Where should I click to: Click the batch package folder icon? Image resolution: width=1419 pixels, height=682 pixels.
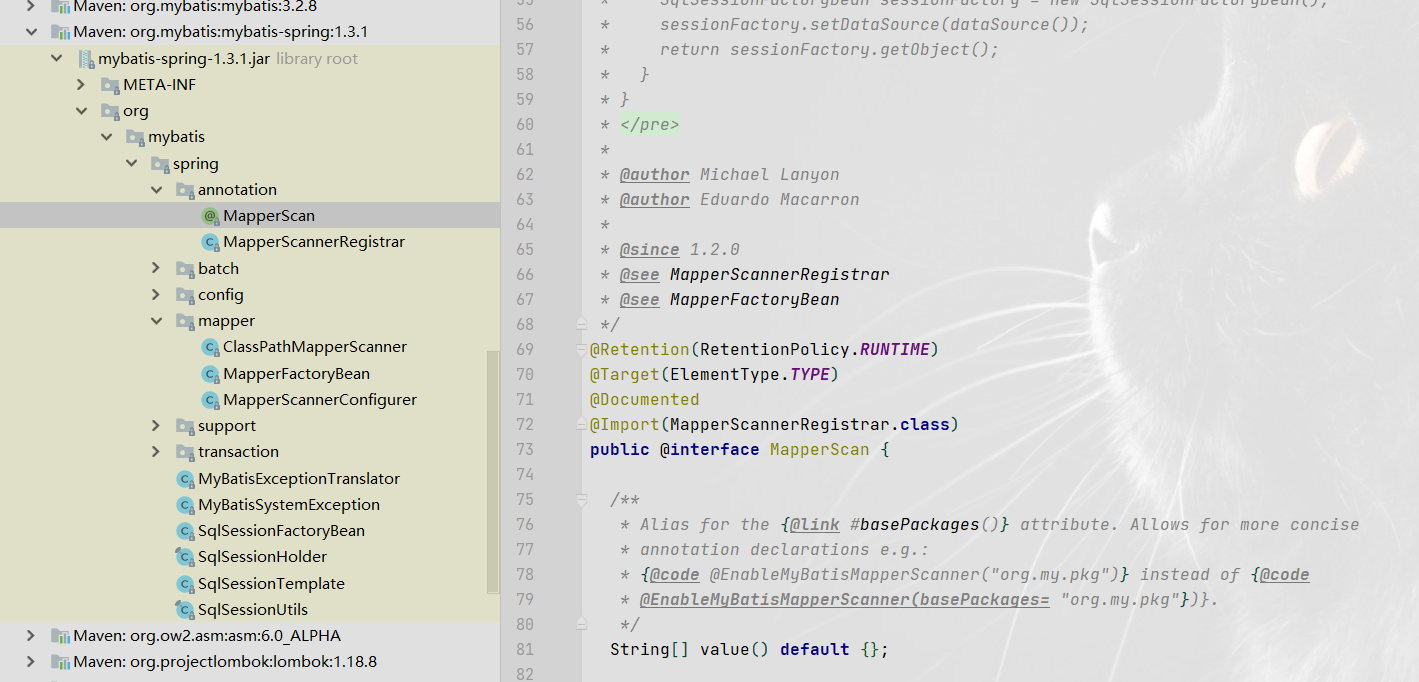[x=185, y=269]
